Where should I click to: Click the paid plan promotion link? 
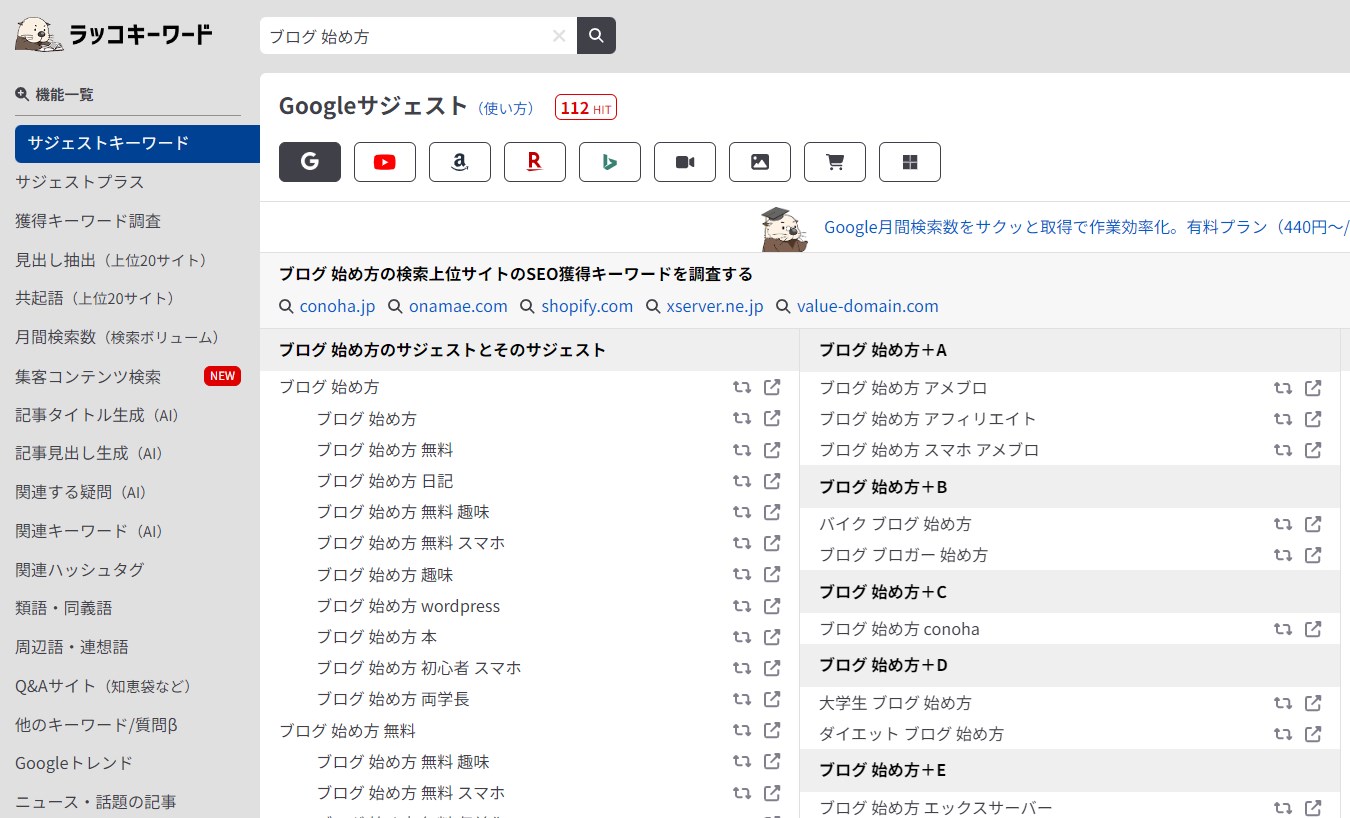1086,227
